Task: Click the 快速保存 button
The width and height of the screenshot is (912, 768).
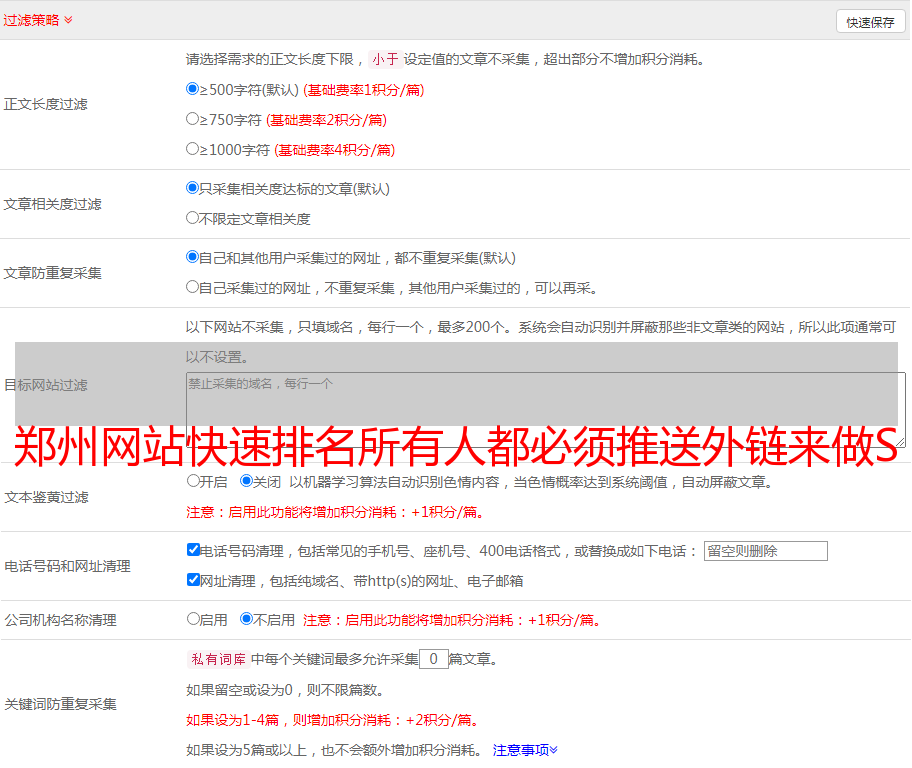Action: 871,22
